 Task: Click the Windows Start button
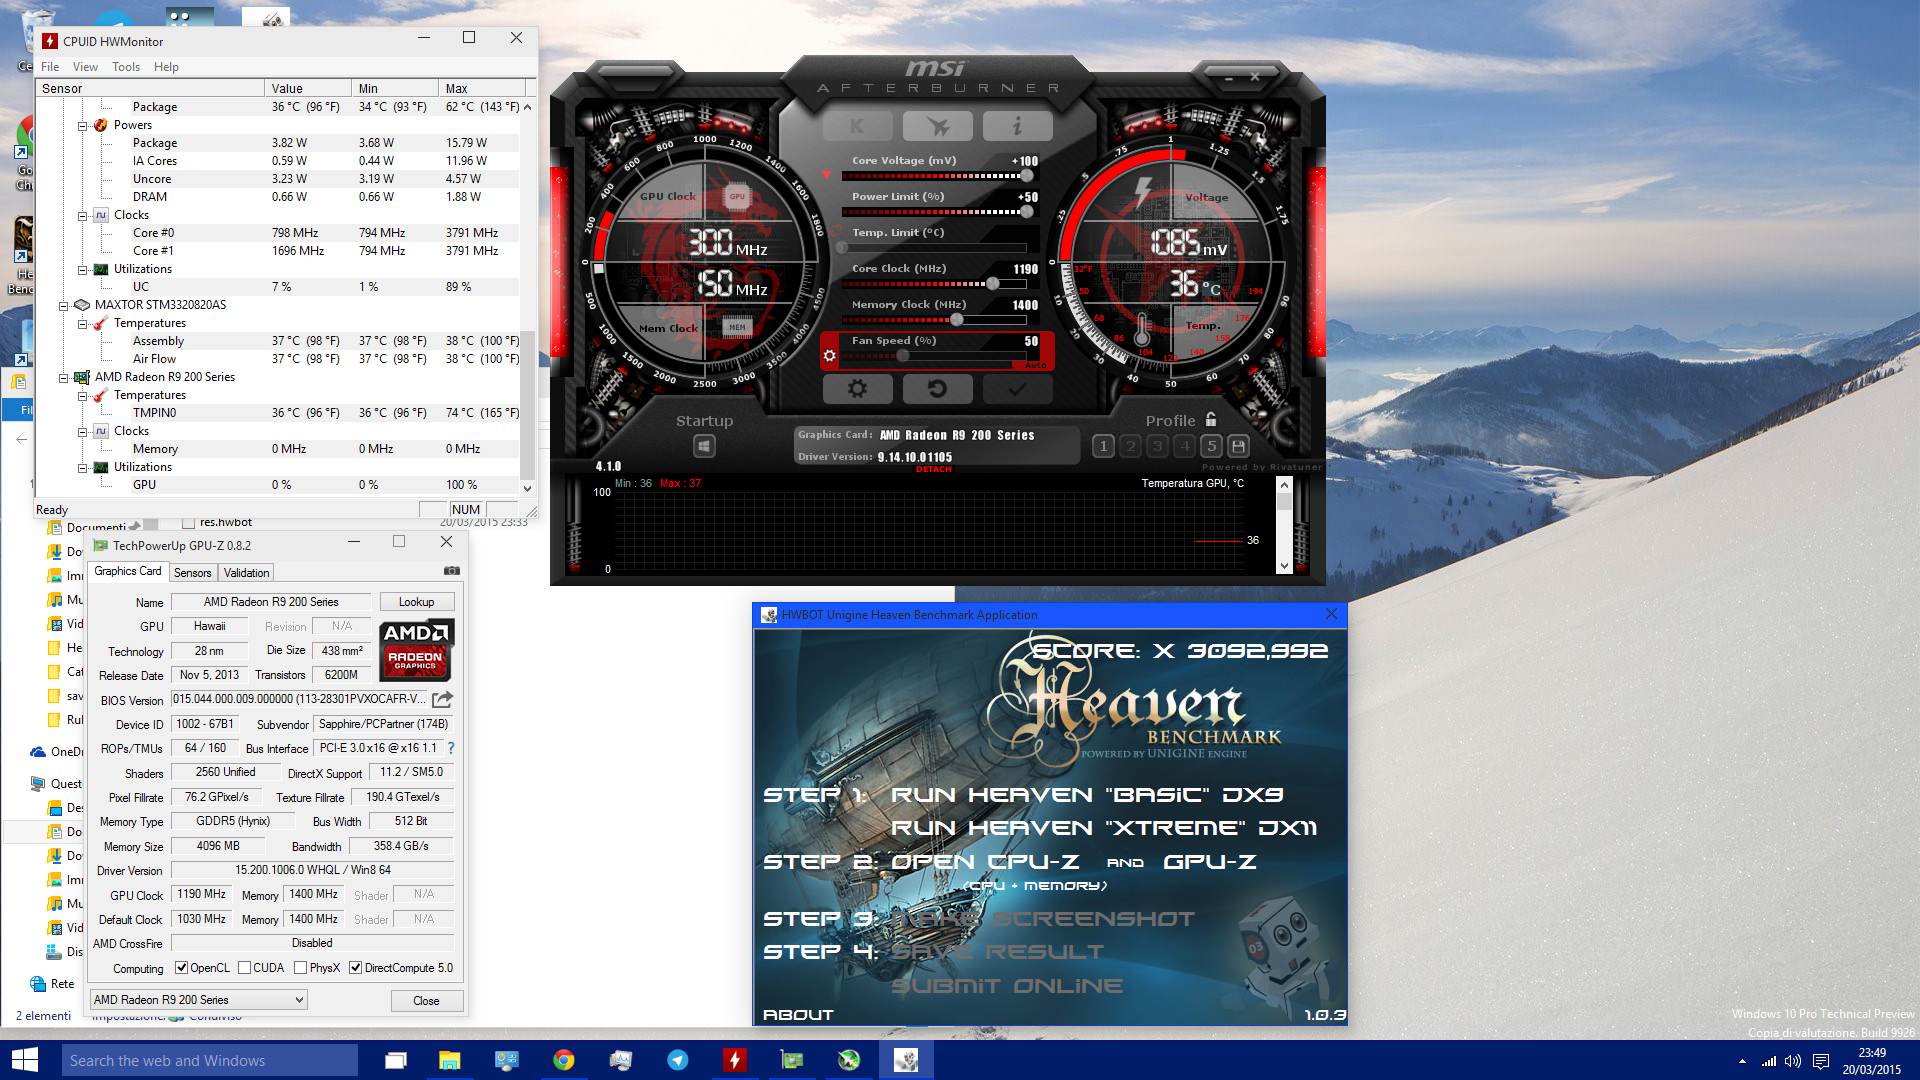coord(24,1060)
